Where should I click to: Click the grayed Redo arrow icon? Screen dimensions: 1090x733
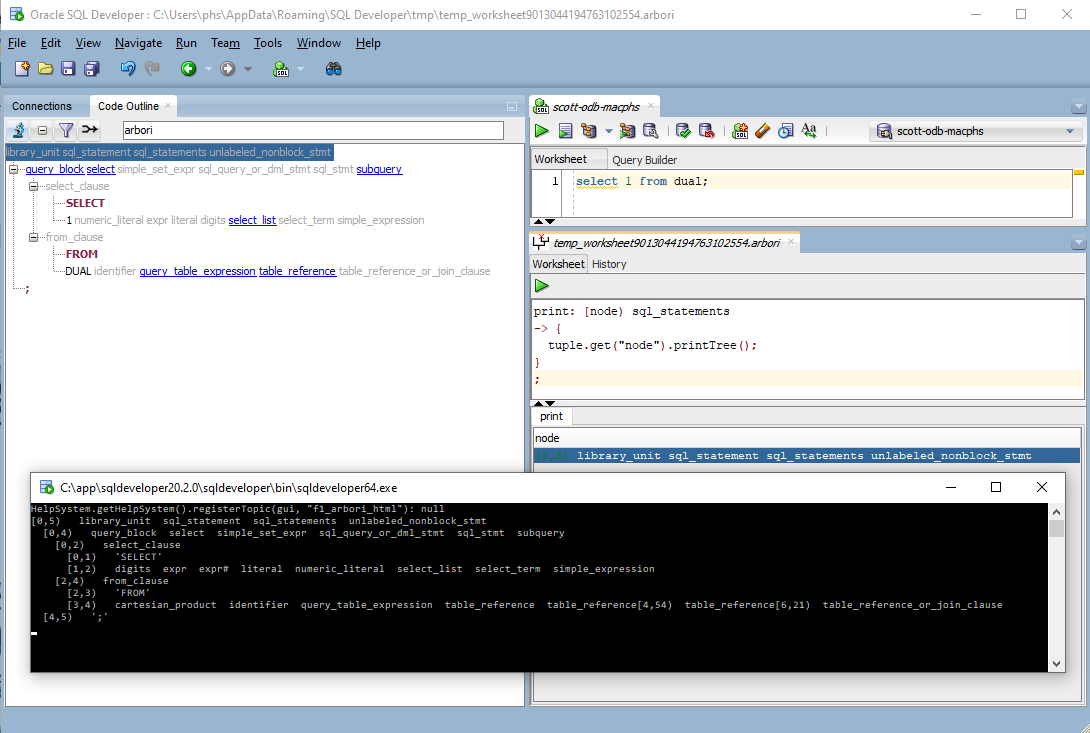coord(152,68)
